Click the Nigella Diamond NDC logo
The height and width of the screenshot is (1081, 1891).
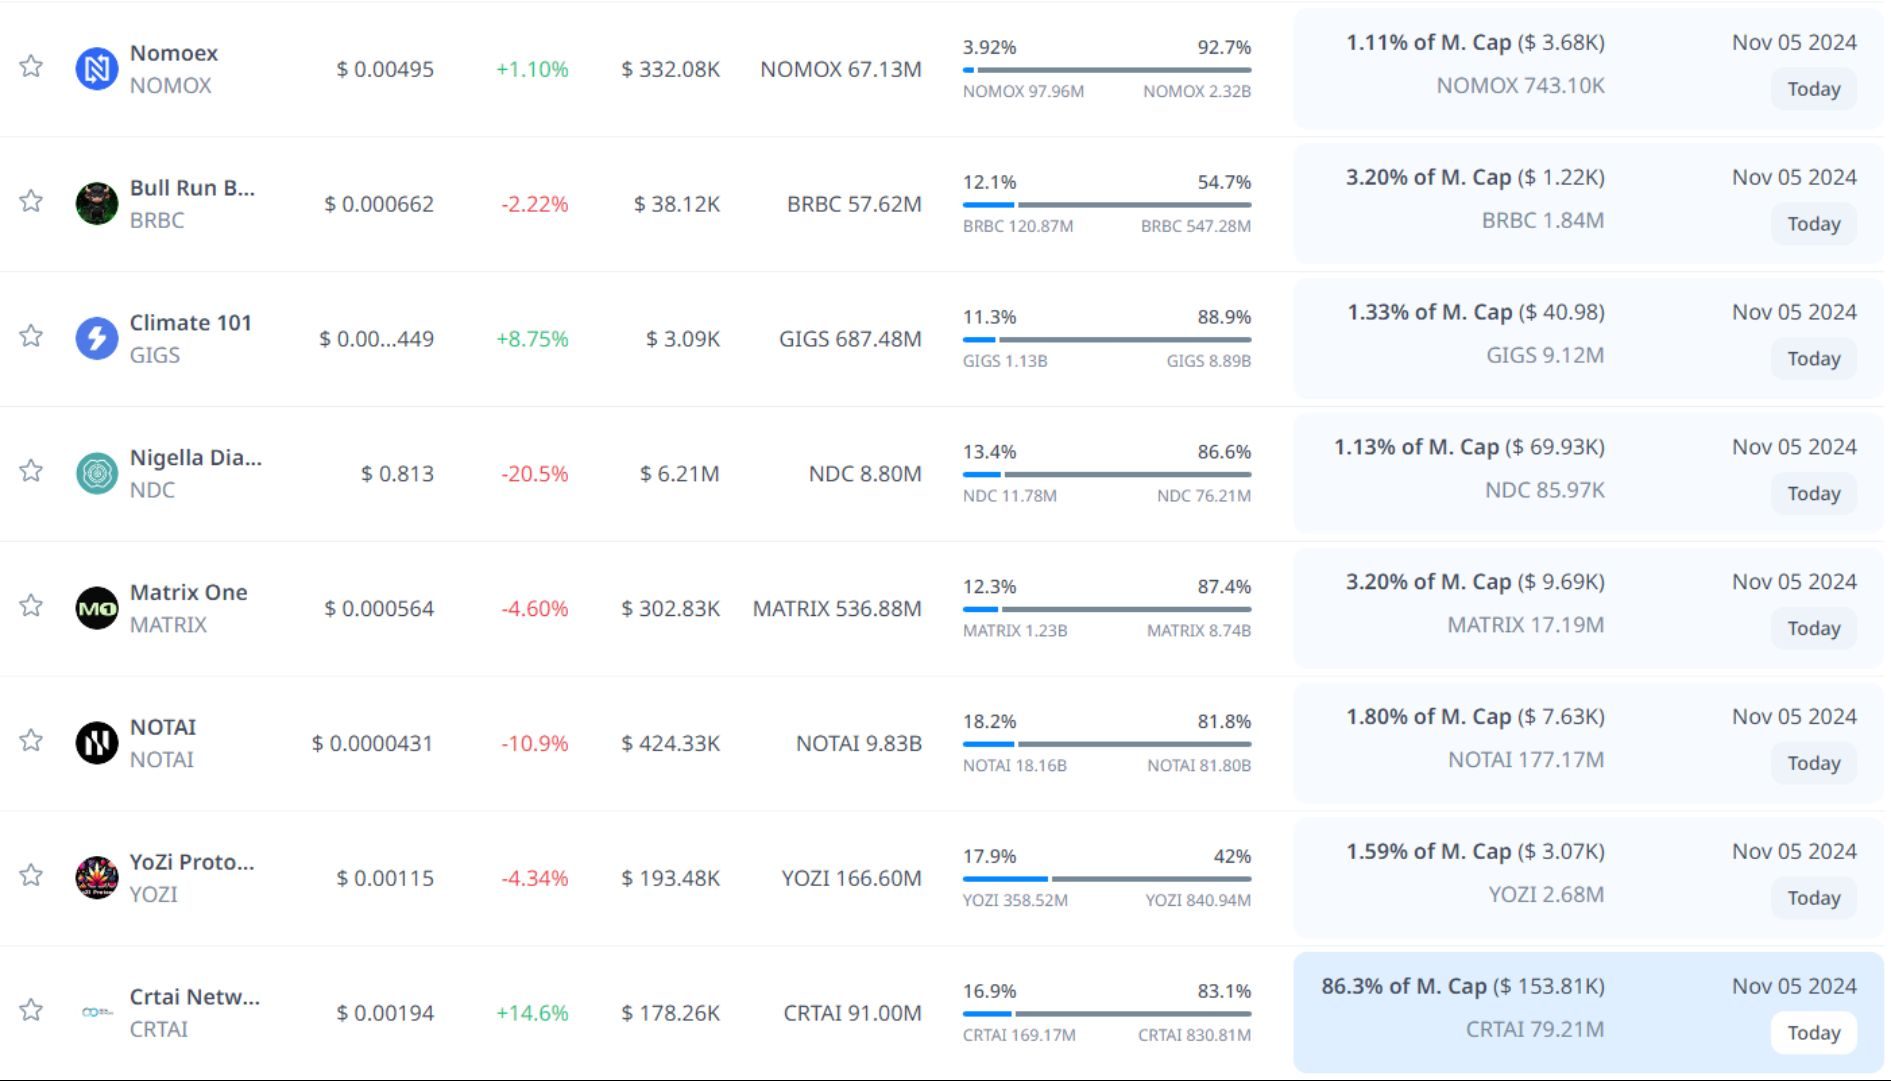pos(97,473)
